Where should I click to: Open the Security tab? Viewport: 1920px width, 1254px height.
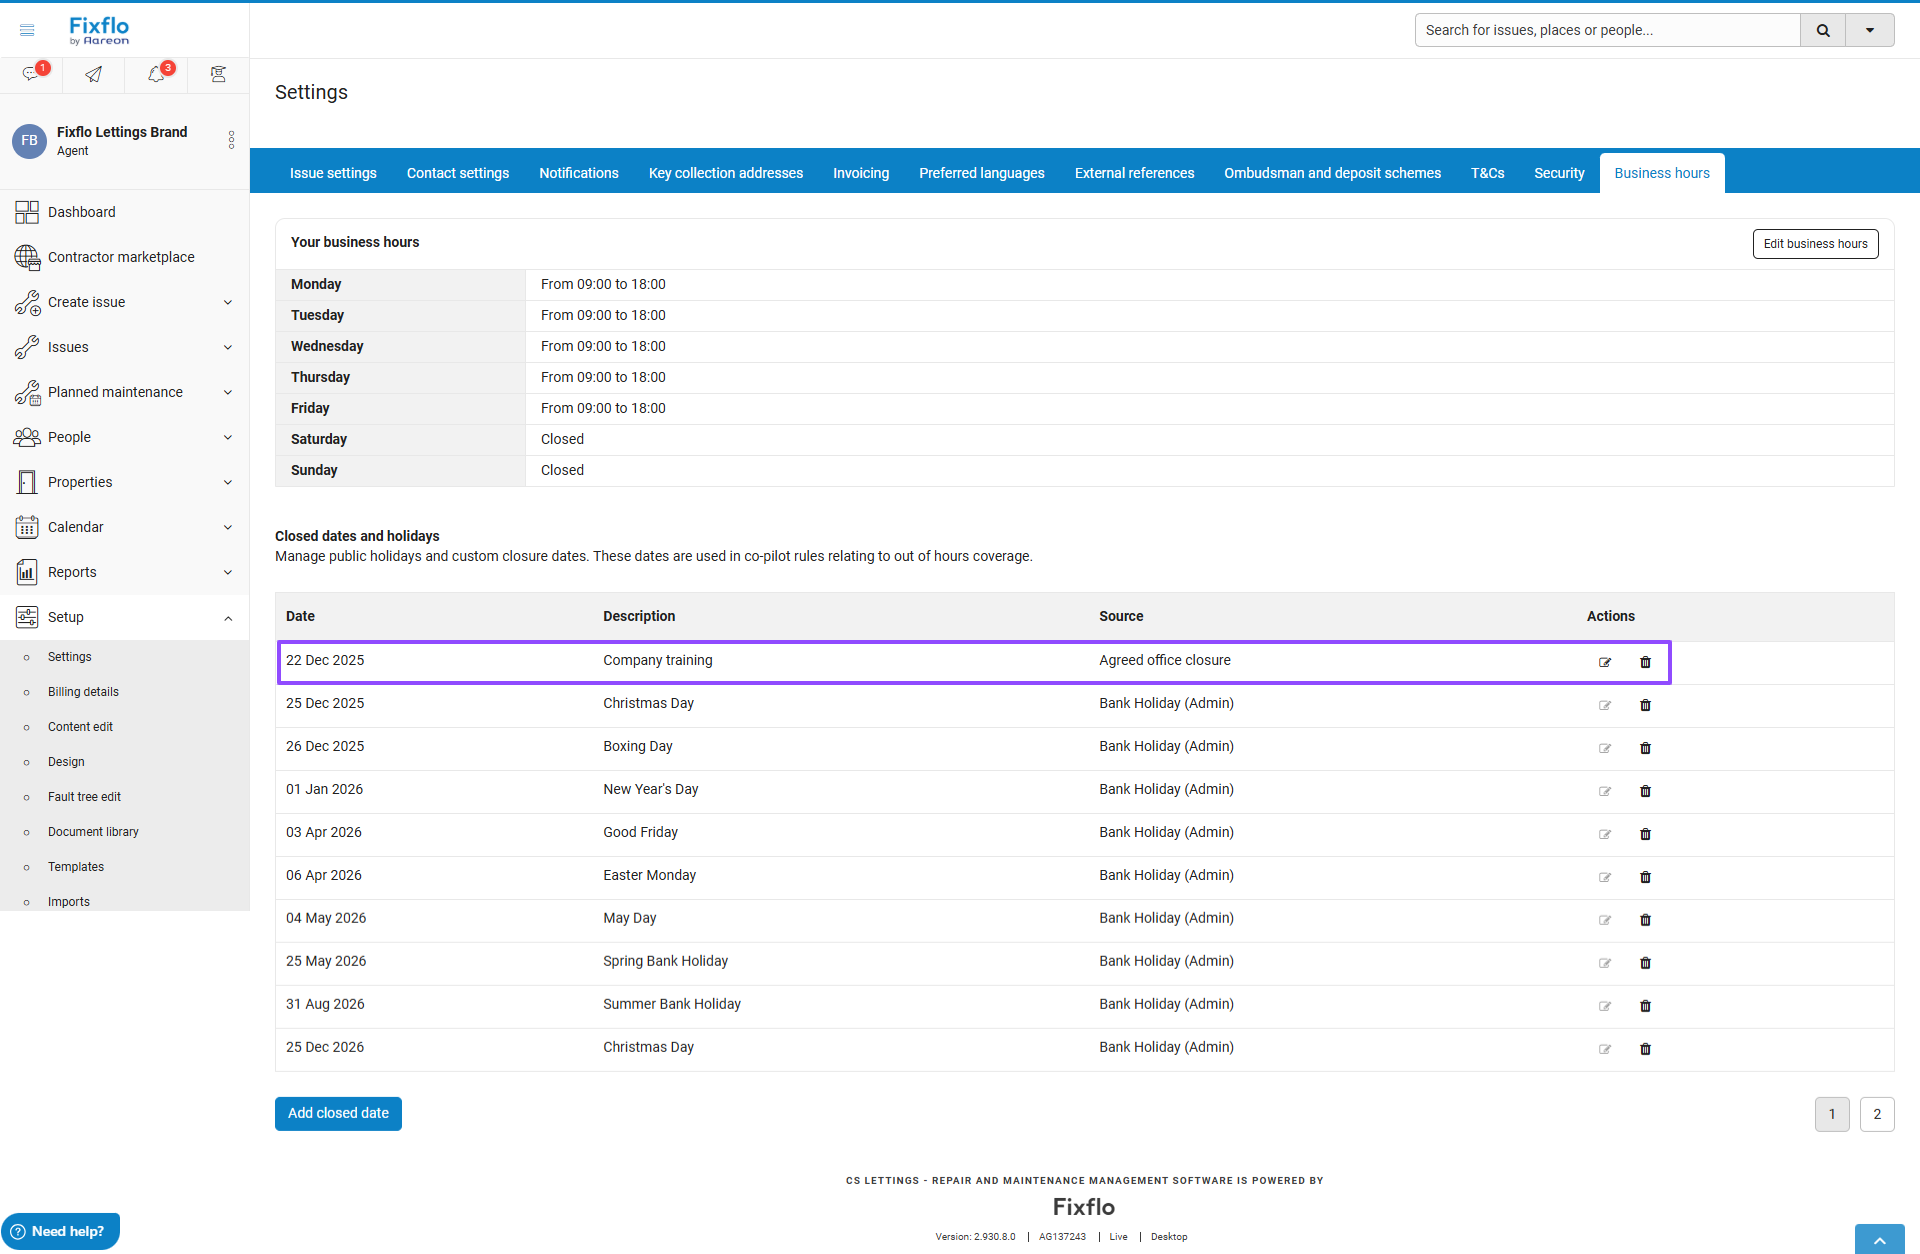coord(1559,173)
